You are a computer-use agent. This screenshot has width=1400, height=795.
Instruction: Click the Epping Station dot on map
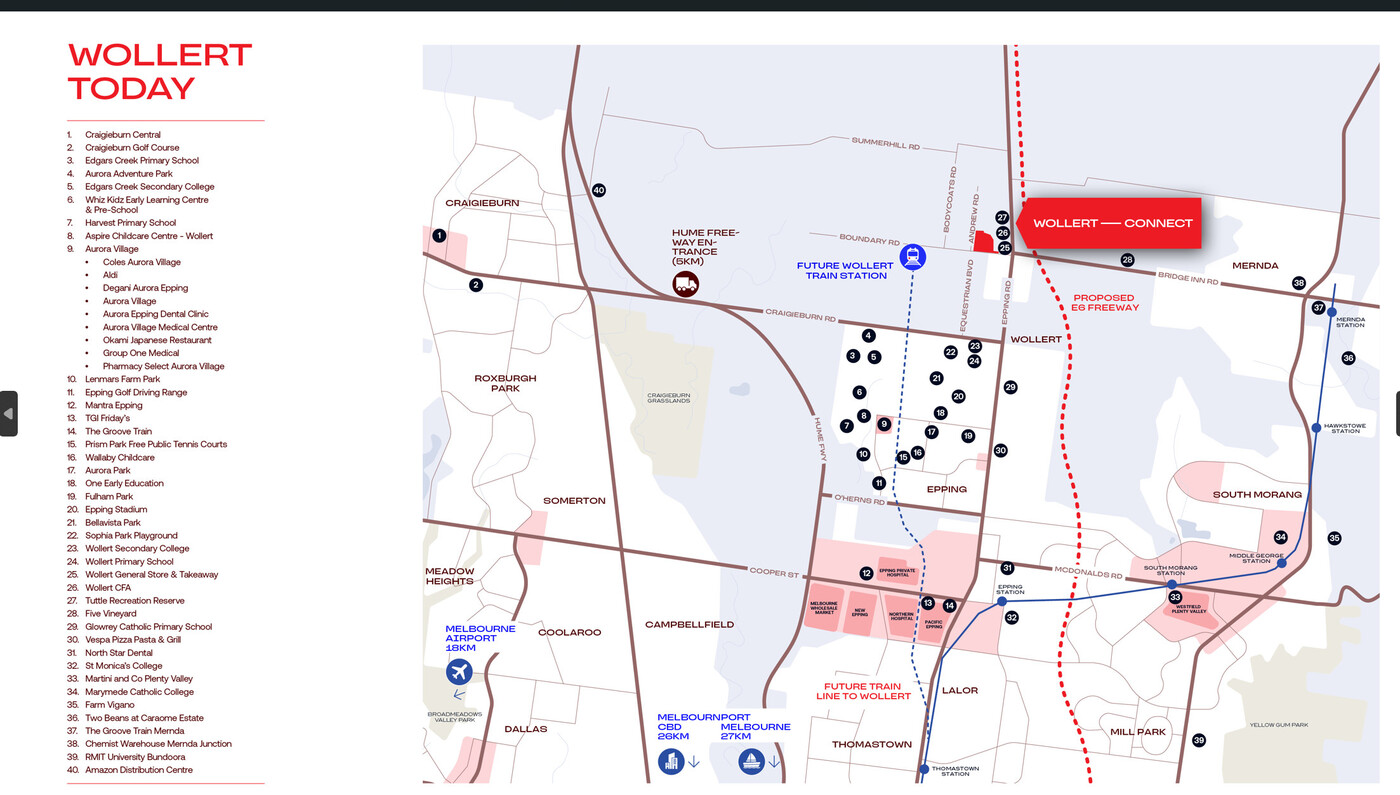point(1002,601)
